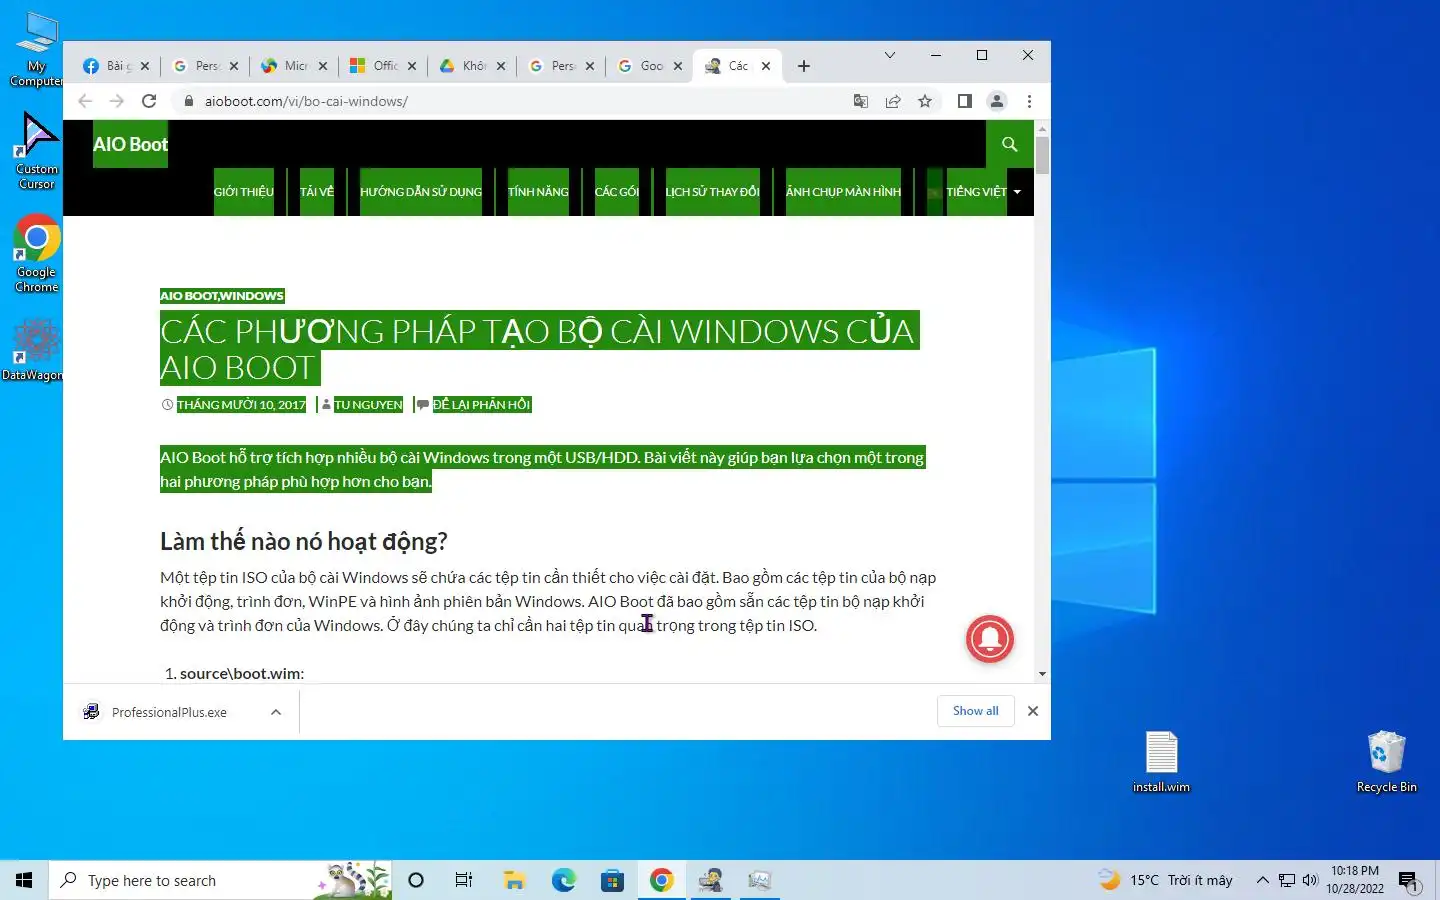1440x900 pixels.
Task: Open Chrome three-dot menu
Action: coord(1029,101)
